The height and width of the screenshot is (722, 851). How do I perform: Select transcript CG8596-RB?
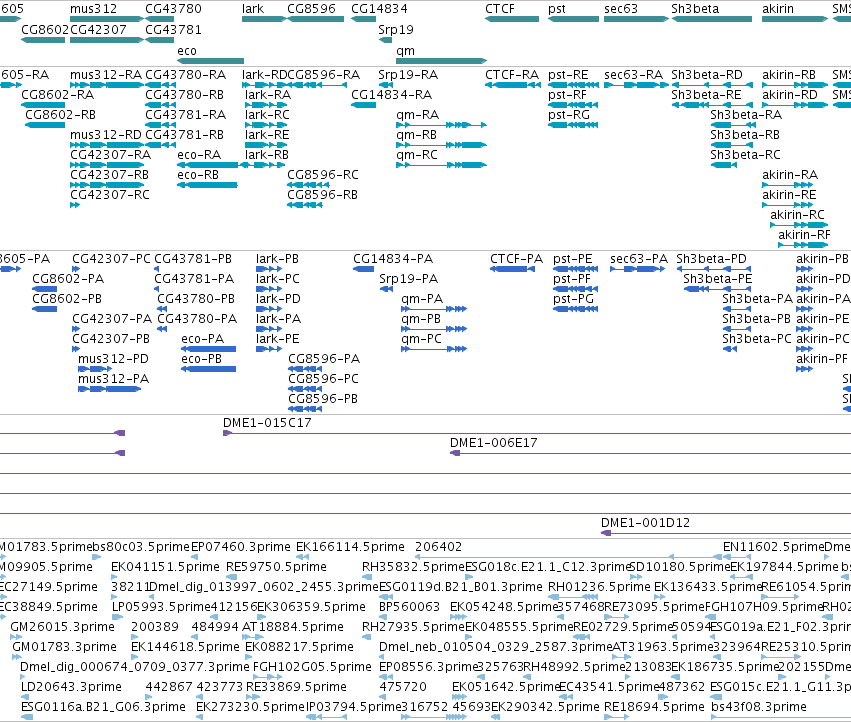[x=305, y=205]
